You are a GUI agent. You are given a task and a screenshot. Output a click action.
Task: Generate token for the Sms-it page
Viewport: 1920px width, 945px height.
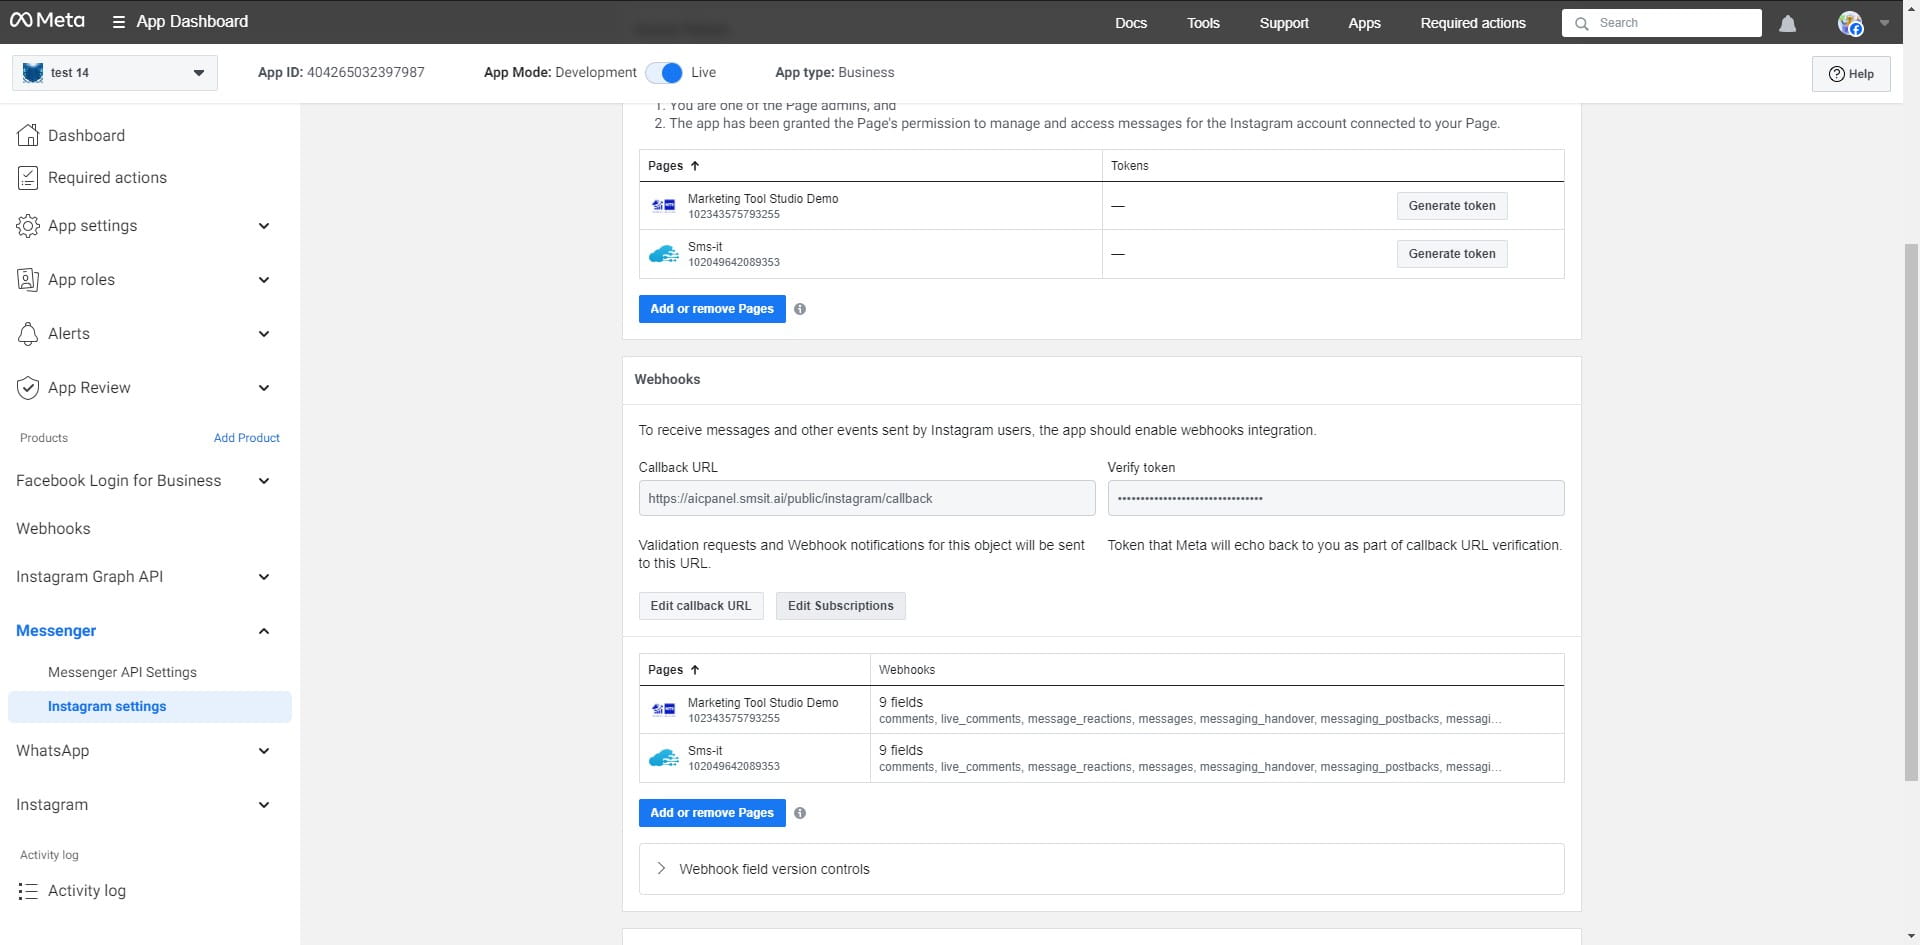coord(1452,253)
